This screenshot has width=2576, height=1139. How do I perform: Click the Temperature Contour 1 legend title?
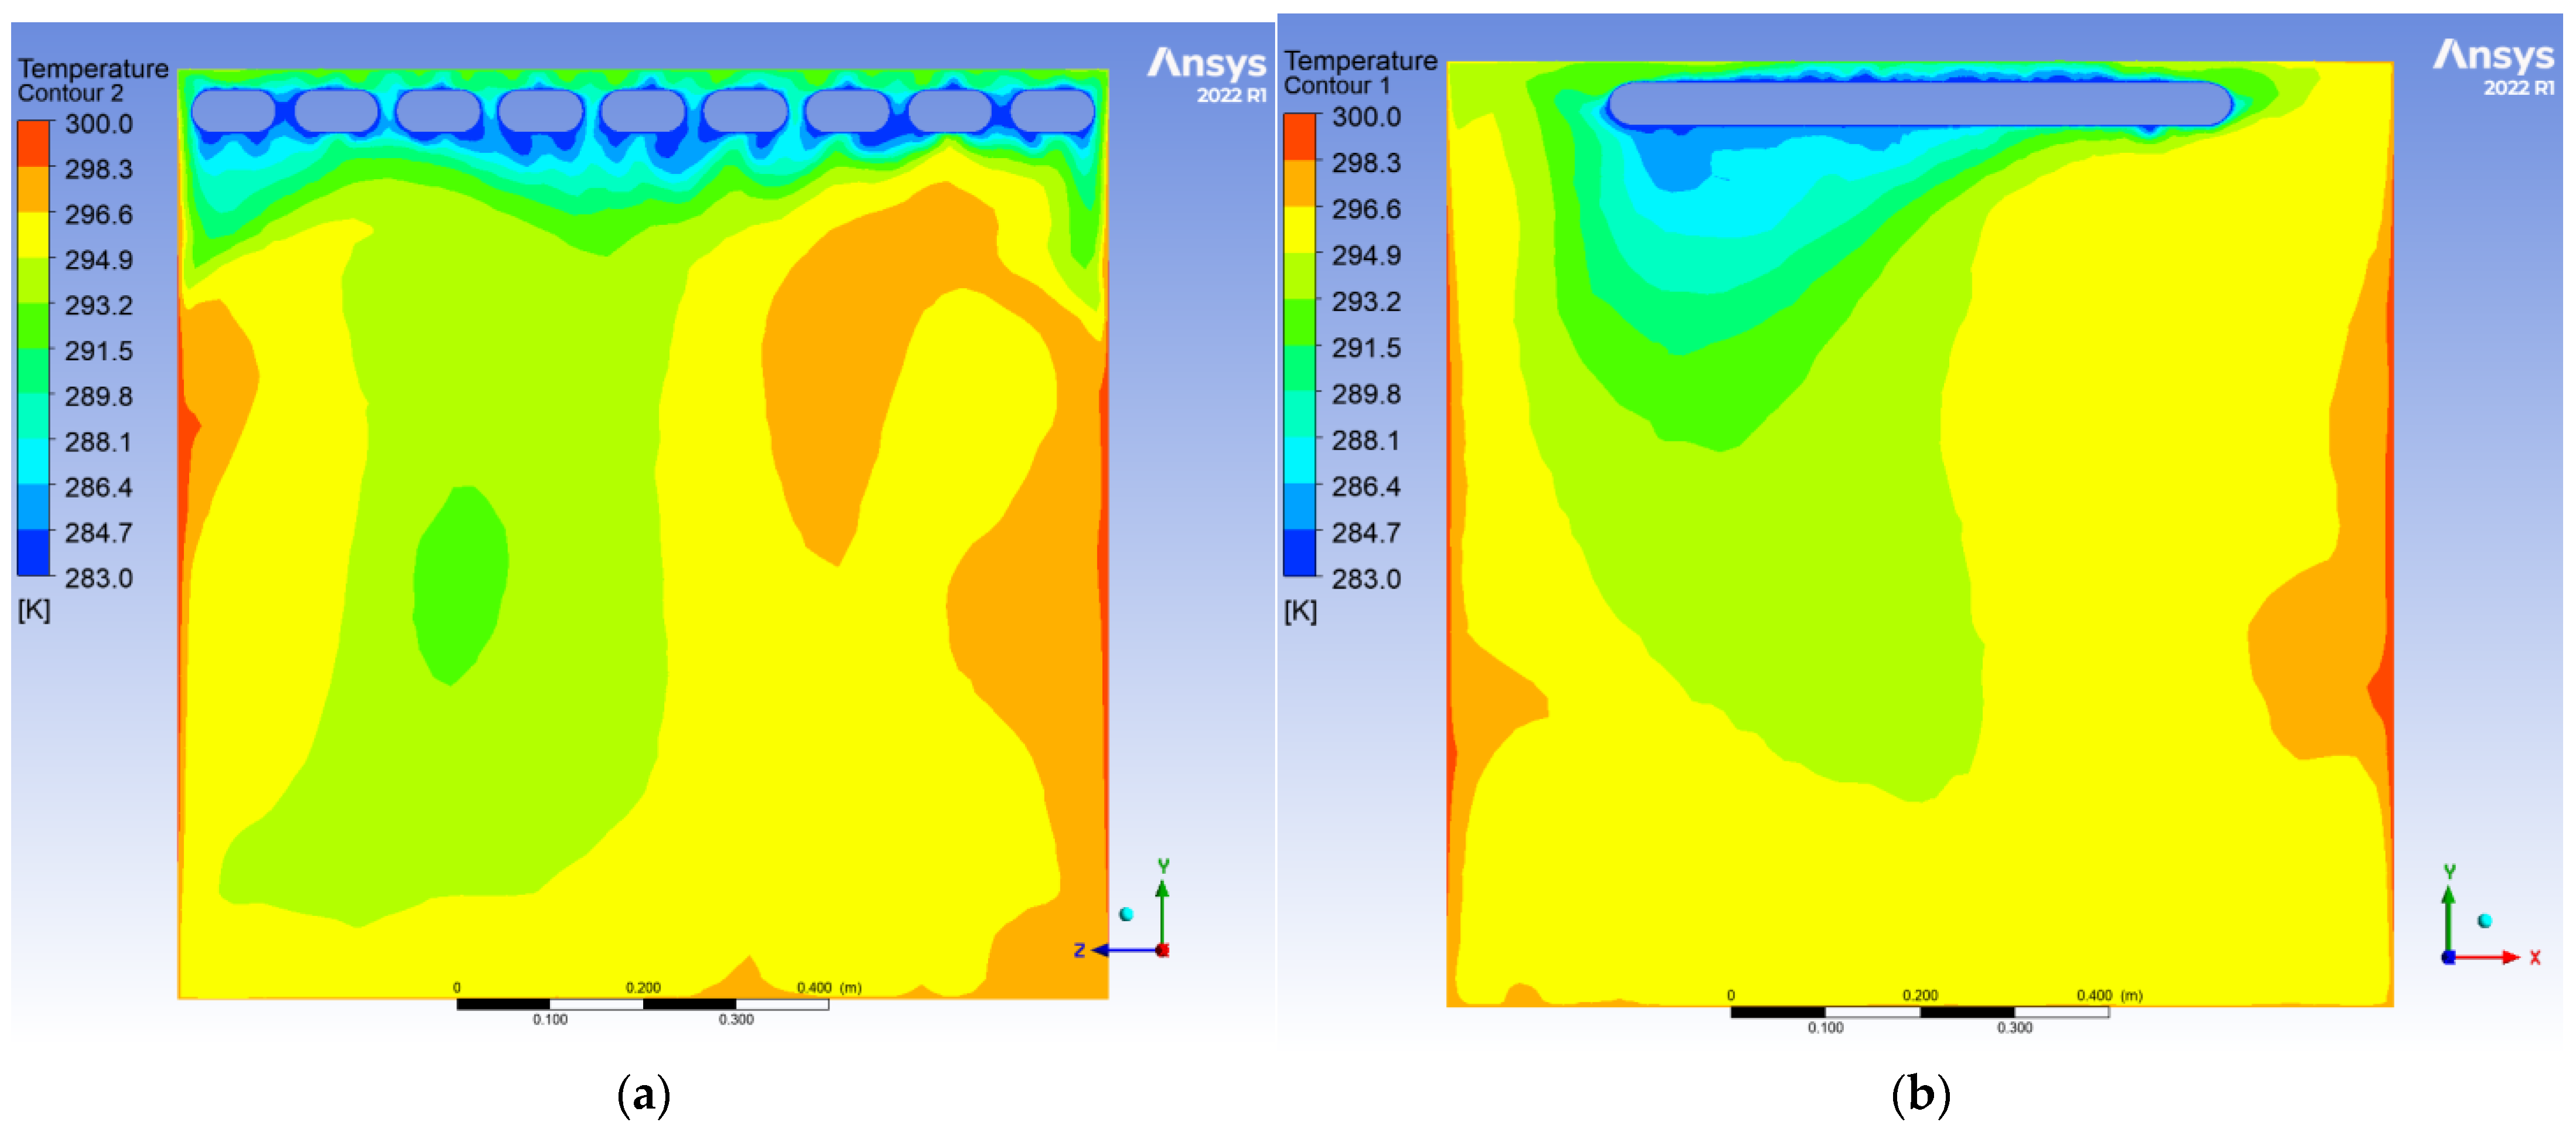[x=1359, y=73]
